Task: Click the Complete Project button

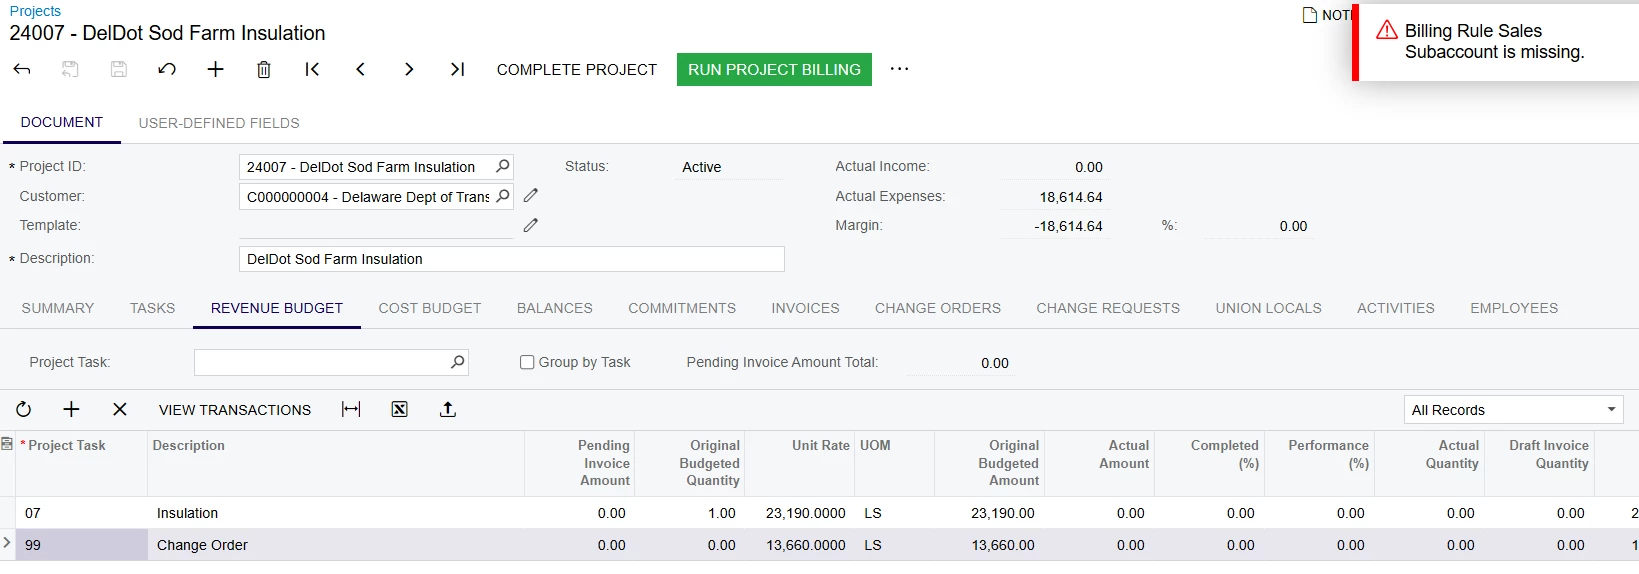Action: coord(577,70)
